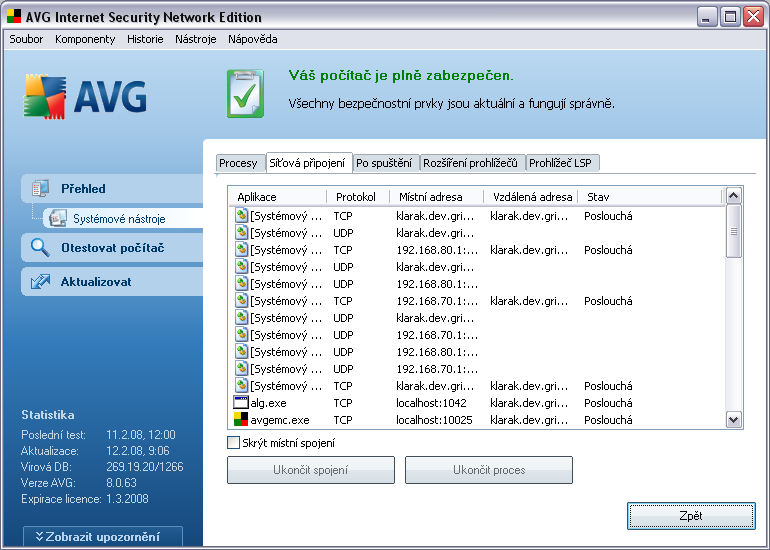This screenshot has height=550, width=770.
Task: Go to Aktualizovat
Action: coord(112,282)
